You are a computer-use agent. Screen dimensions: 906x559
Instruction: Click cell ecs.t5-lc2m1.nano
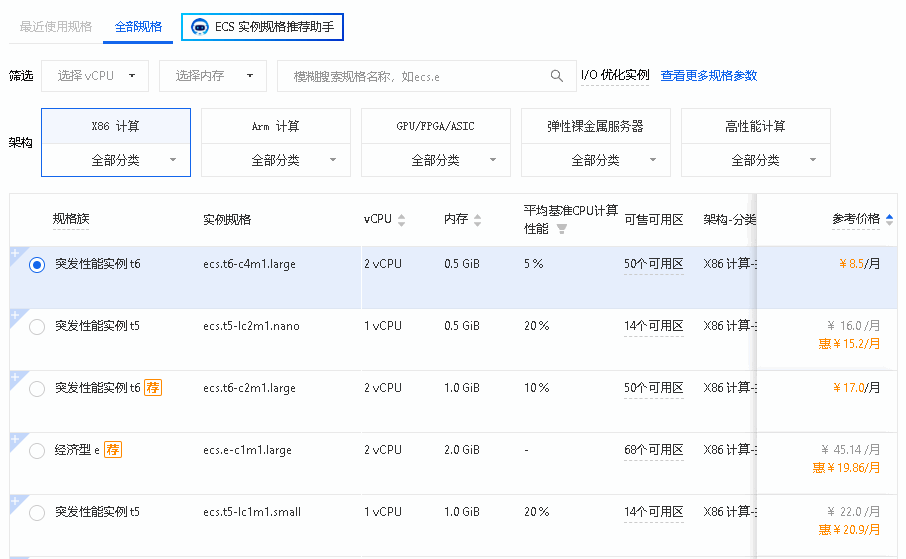pyautogui.click(x=251, y=326)
